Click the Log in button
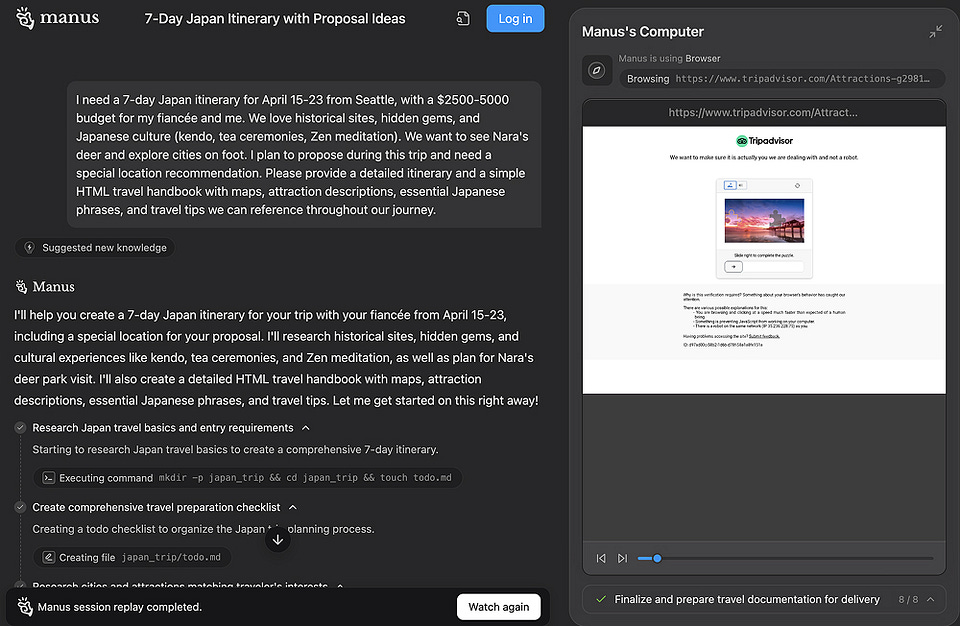 pos(515,18)
